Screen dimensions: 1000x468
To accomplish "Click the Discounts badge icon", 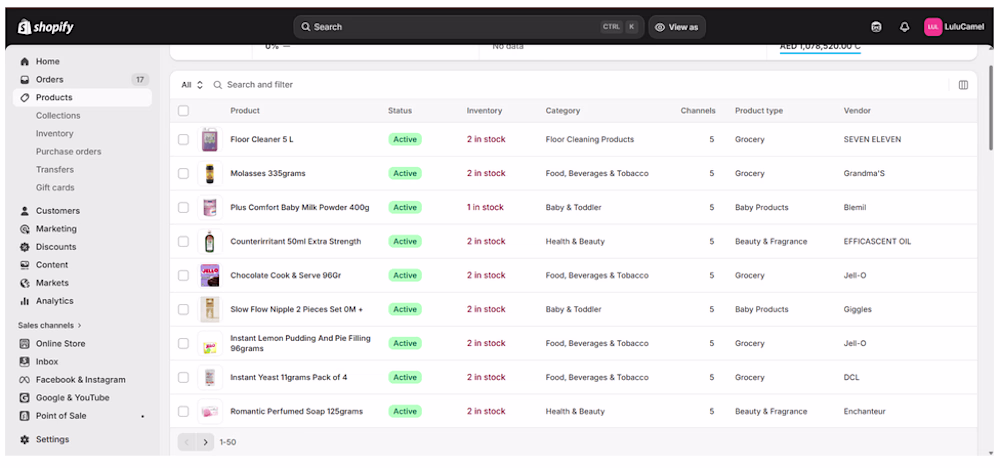I will pyautogui.click(x=25, y=247).
